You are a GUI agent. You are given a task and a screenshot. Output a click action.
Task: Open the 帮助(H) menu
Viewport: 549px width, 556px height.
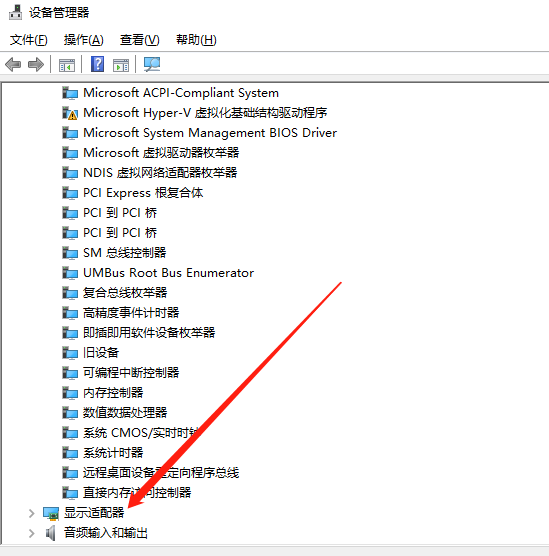[x=196, y=40]
